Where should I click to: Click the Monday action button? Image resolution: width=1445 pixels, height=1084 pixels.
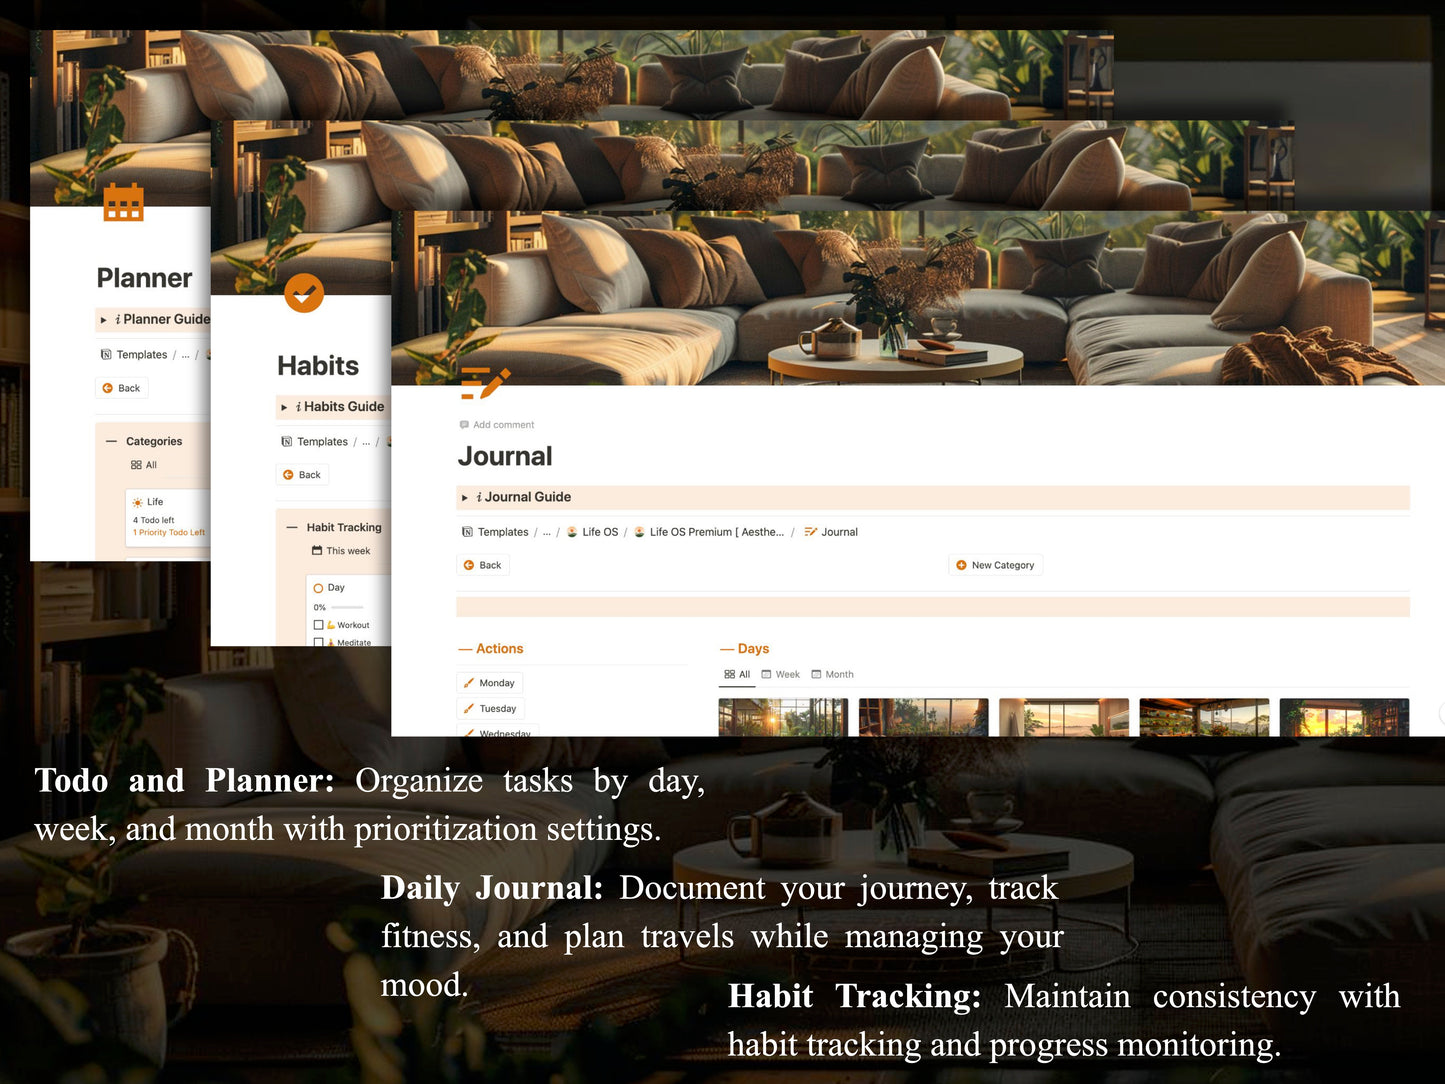click(x=490, y=683)
